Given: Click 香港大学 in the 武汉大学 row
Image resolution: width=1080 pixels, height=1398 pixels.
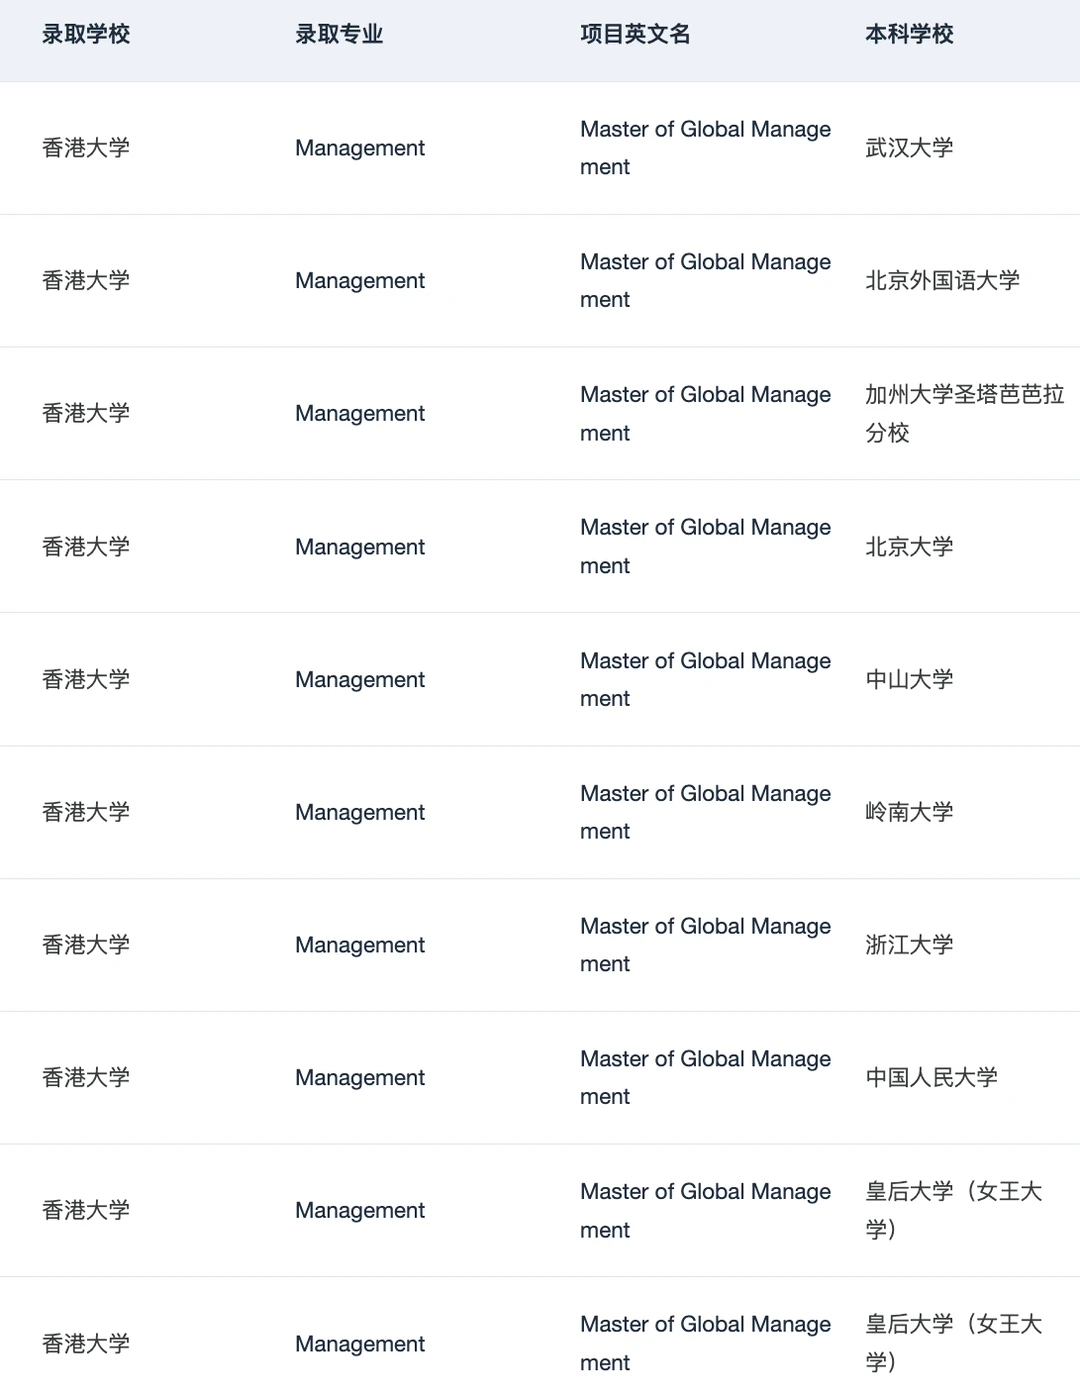Looking at the screenshot, I should (x=86, y=148).
